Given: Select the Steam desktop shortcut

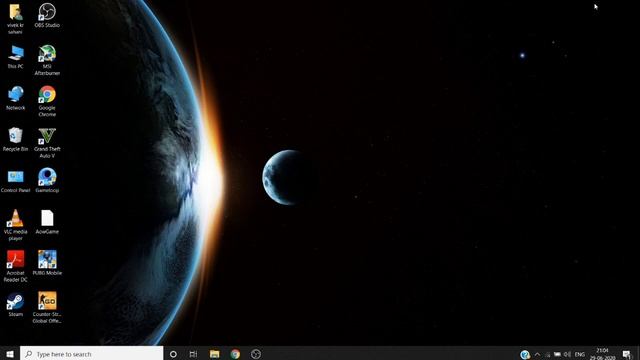Looking at the screenshot, I should click(15, 304).
